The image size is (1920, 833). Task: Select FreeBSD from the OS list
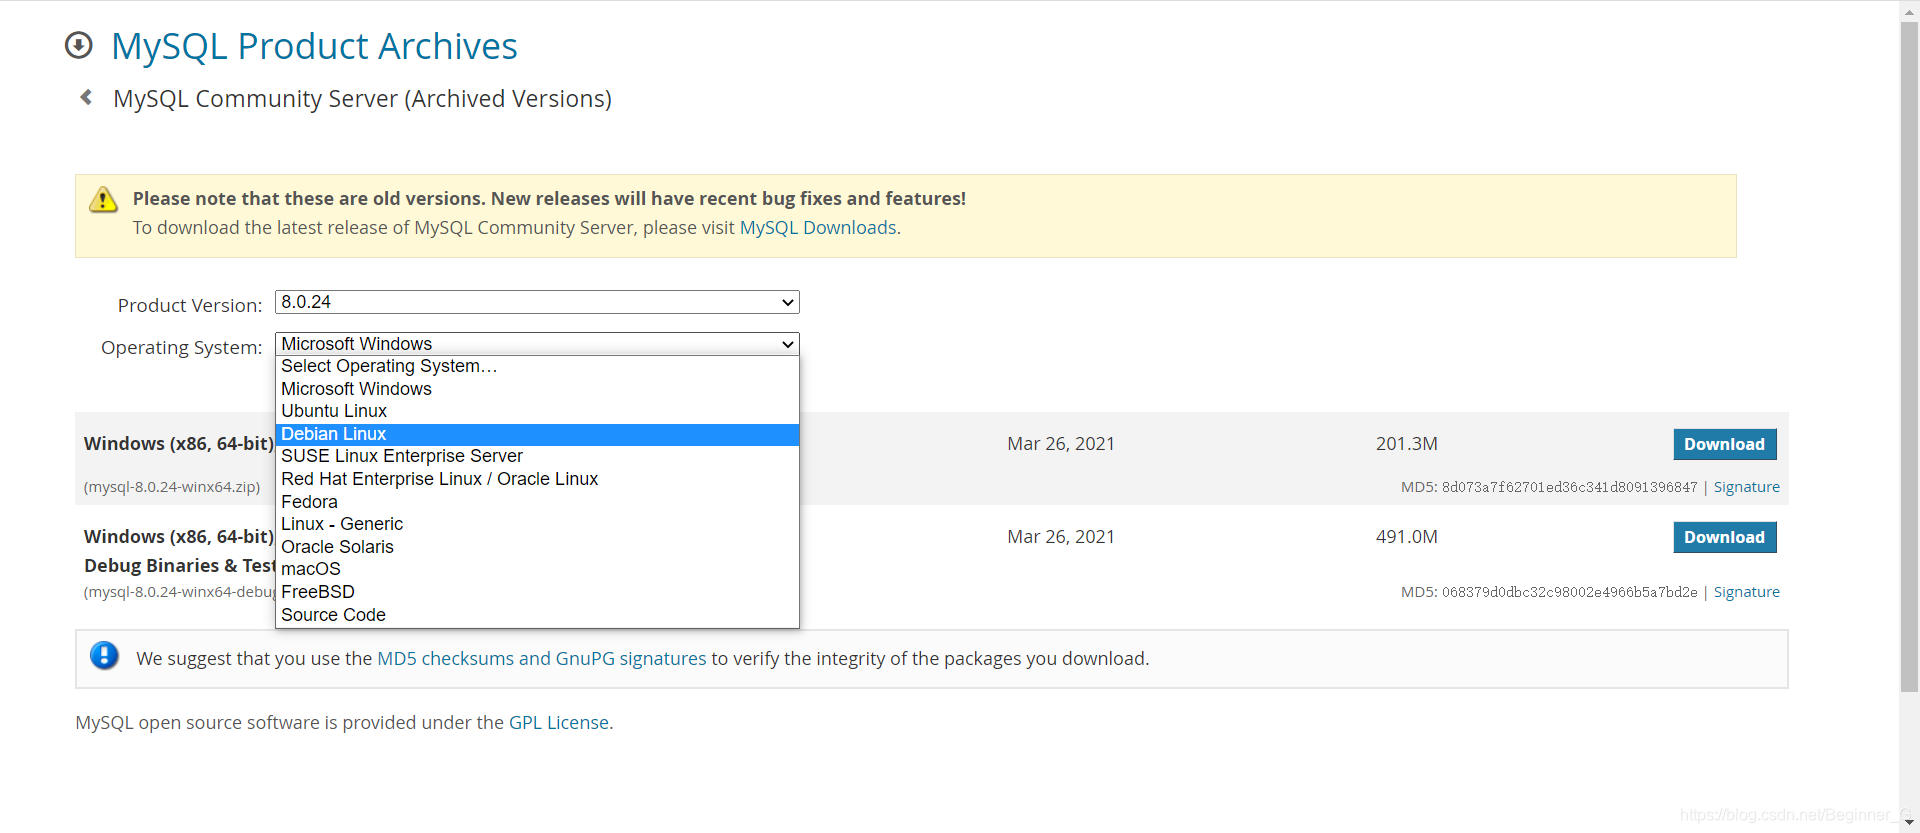pyautogui.click(x=537, y=592)
